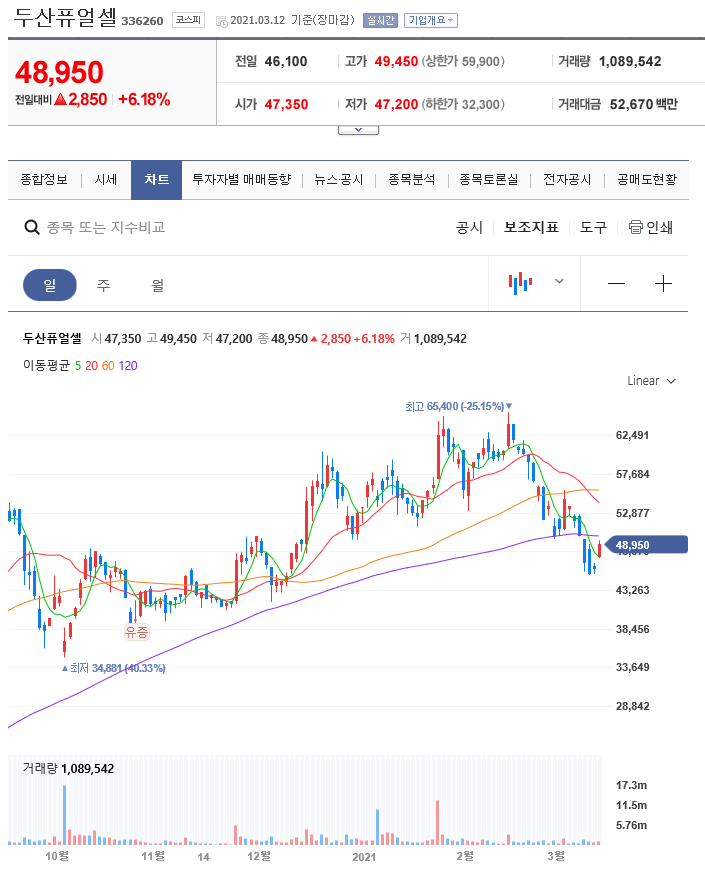Click the 3월 date axis label

556,856
